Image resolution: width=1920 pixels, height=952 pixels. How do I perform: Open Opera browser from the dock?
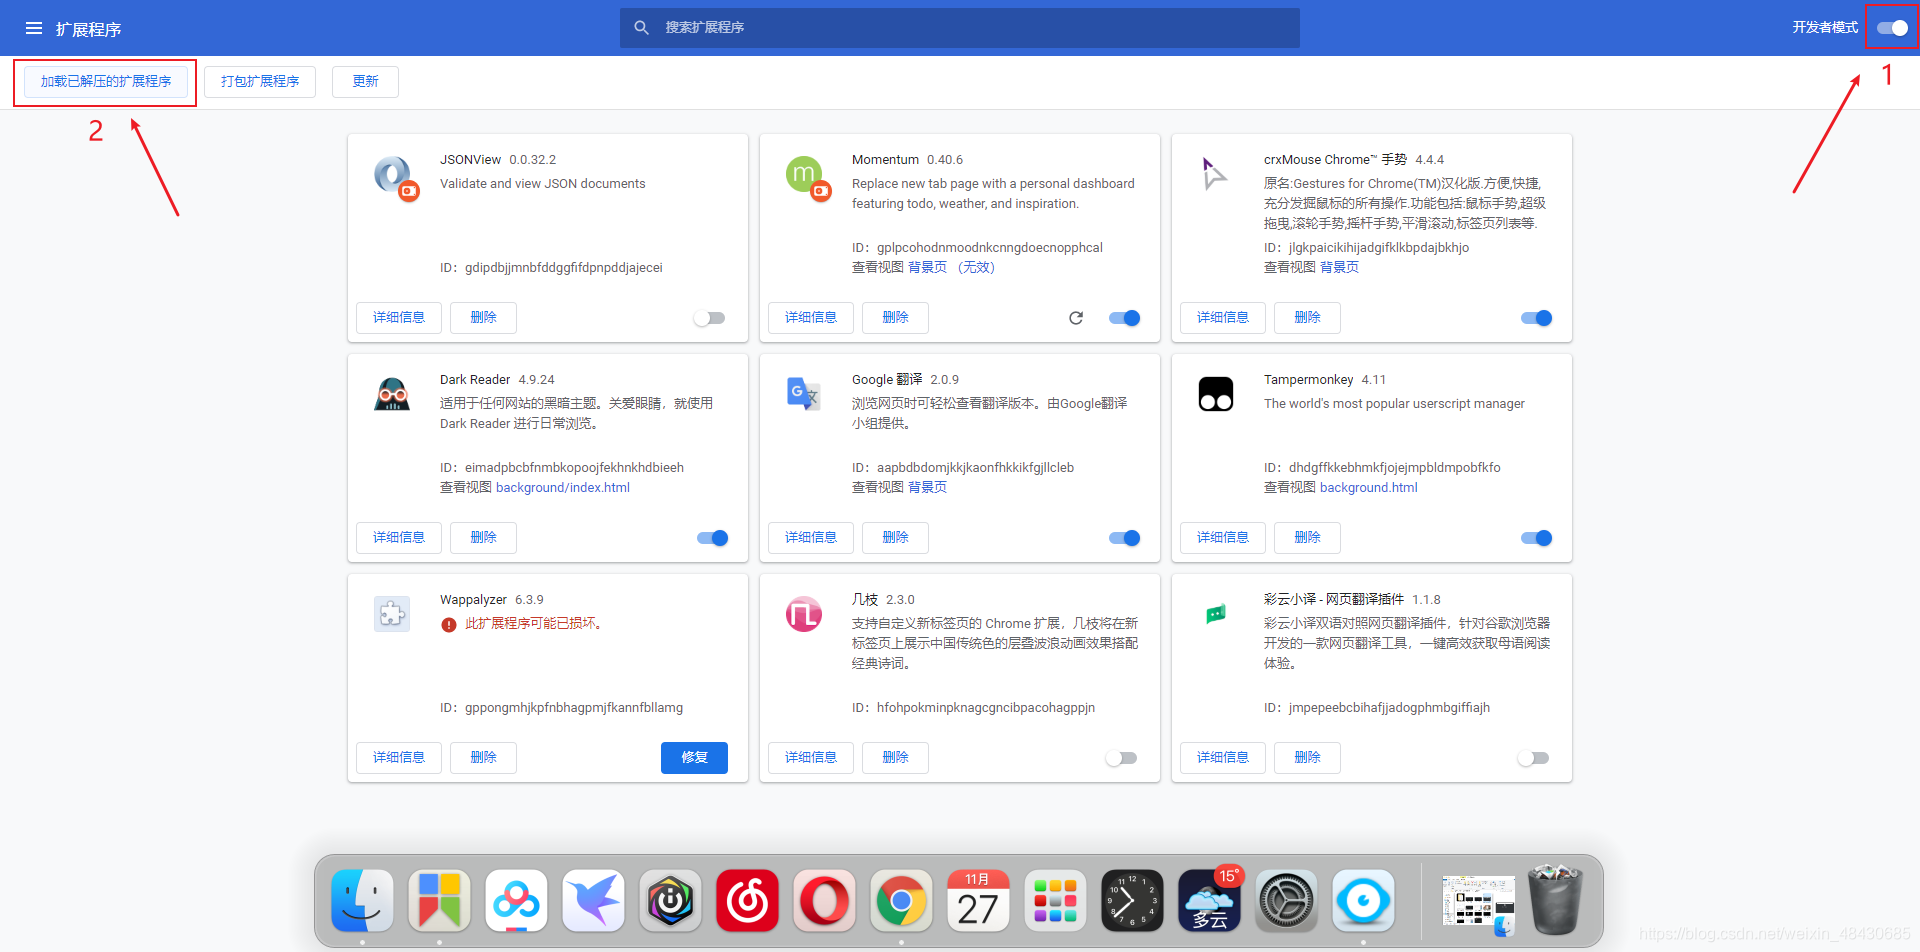(824, 900)
